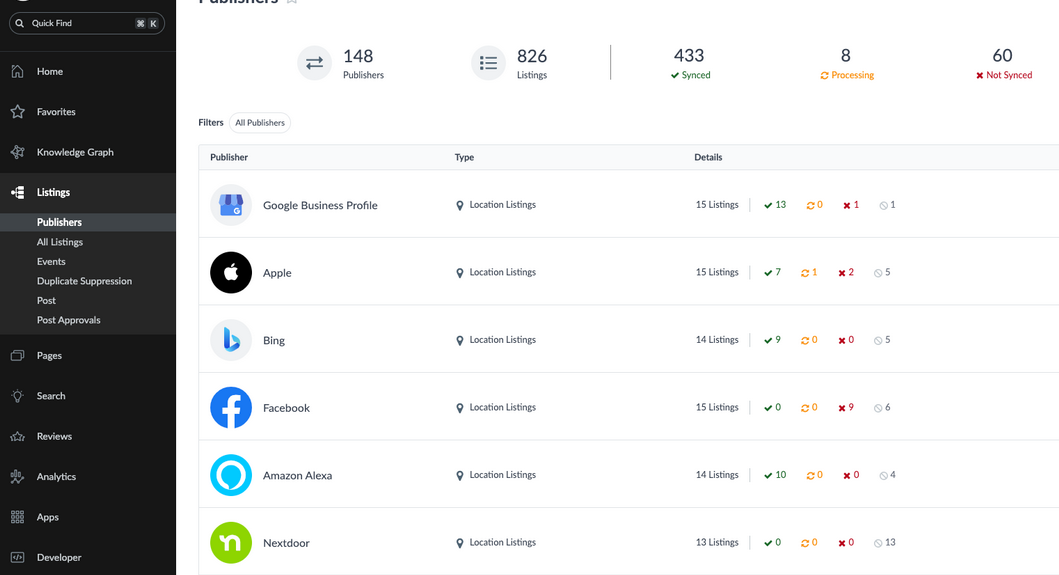Click the Apple publisher logo

coord(231,272)
